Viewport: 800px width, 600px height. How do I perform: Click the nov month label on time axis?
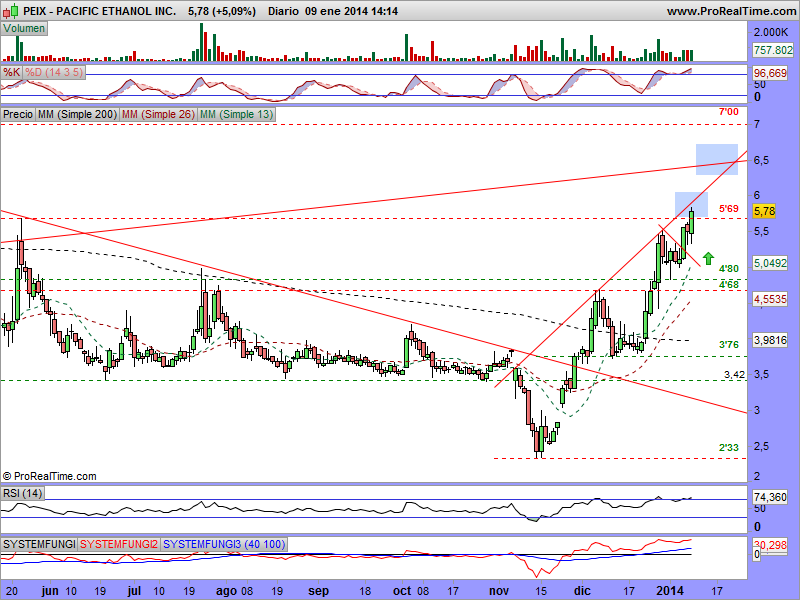tap(499, 591)
